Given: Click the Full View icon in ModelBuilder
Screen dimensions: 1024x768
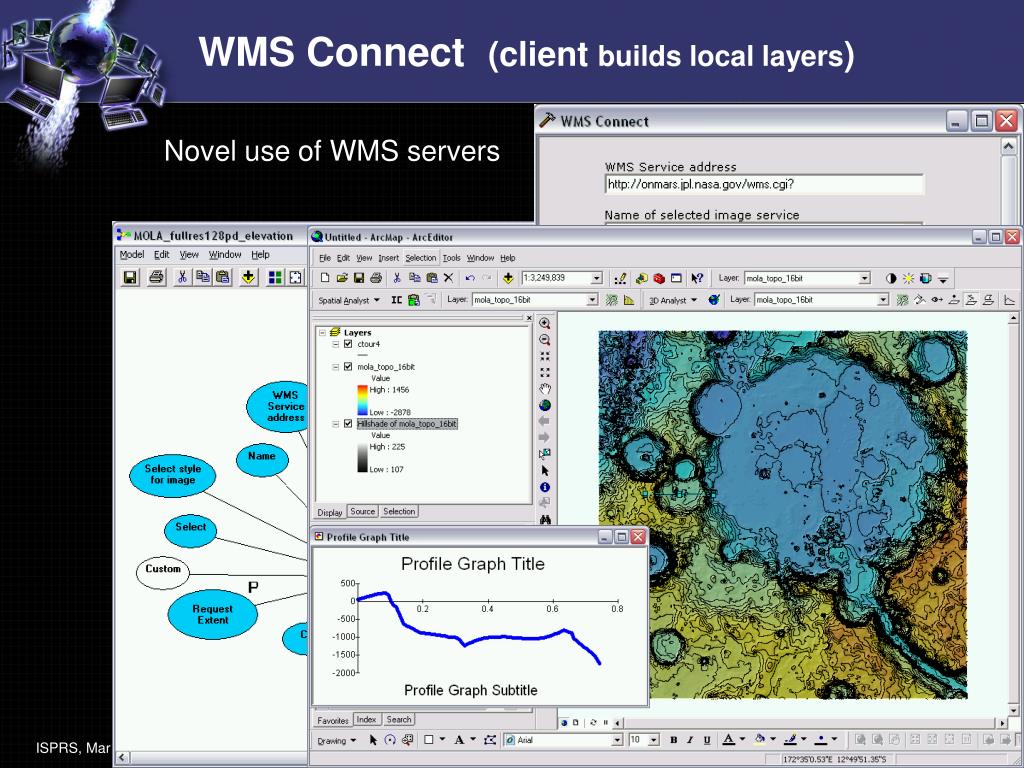Looking at the screenshot, I should tap(296, 278).
